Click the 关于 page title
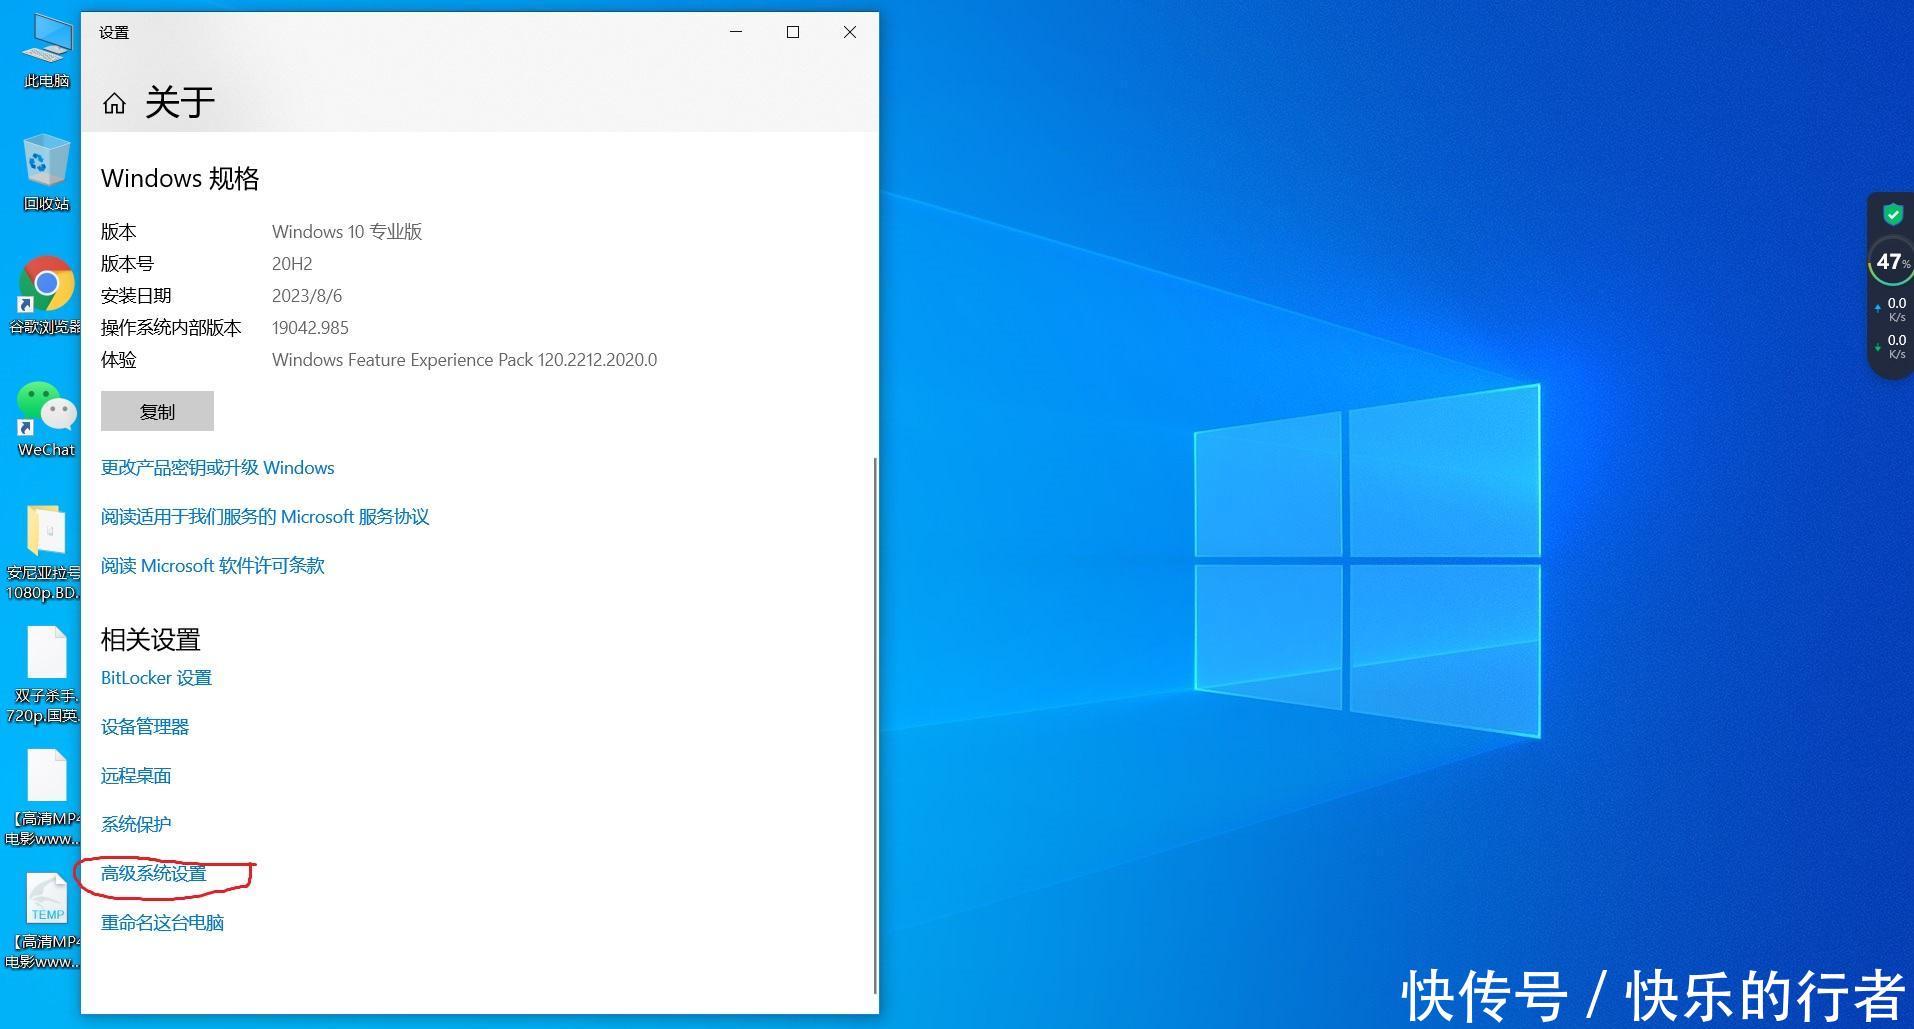This screenshot has width=1914, height=1029. [x=180, y=102]
